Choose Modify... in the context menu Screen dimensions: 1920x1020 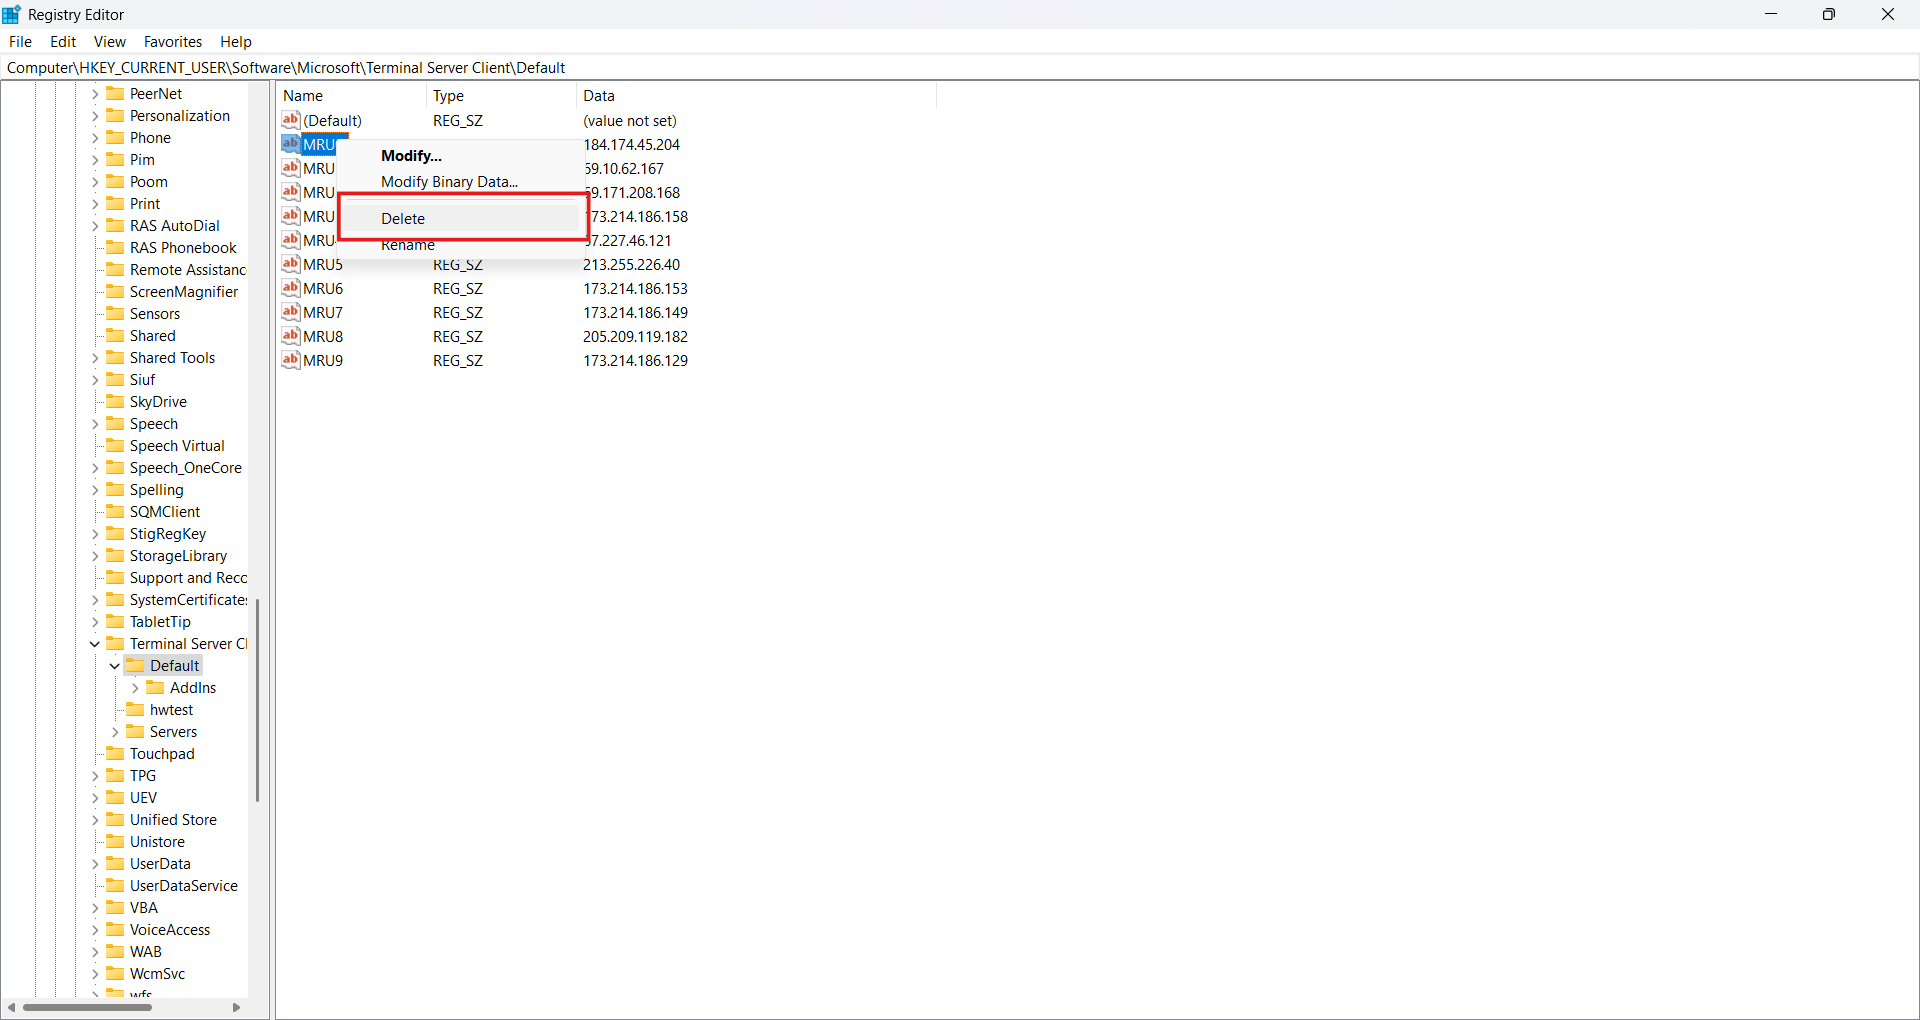click(411, 156)
